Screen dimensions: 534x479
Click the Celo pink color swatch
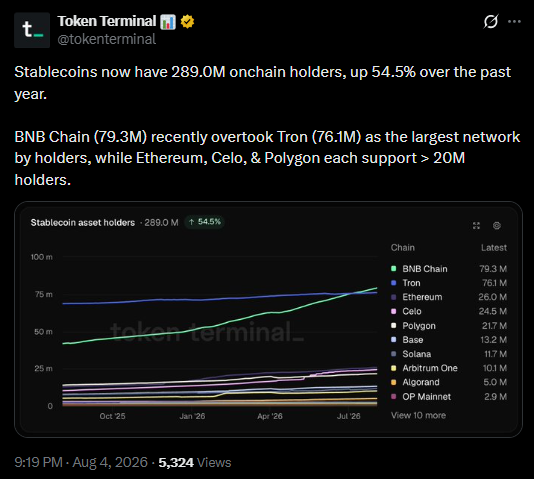point(394,311)
